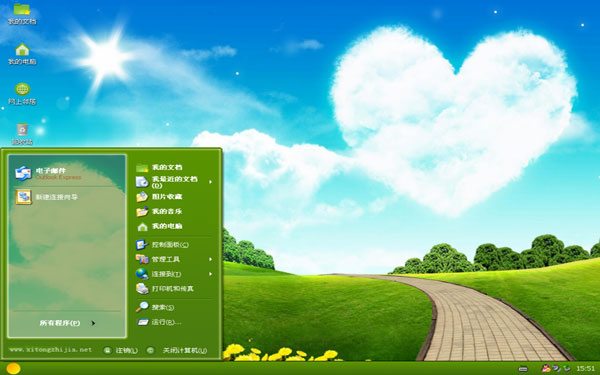The image size is (600, 375).
Task: Click the 连接到(T) globe icon
Action: point(142,274)
